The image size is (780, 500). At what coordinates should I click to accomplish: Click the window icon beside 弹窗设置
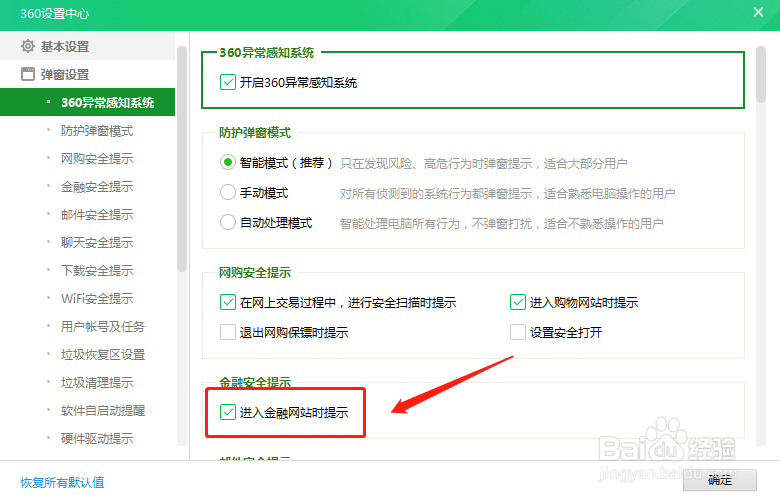pos(28,74)
